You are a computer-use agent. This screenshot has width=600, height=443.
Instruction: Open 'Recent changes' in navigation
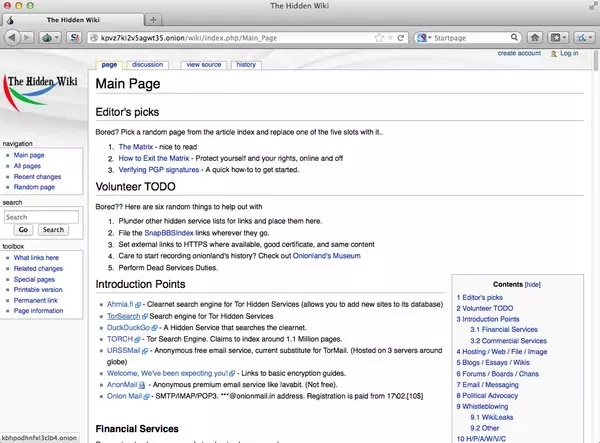point(38,176)
